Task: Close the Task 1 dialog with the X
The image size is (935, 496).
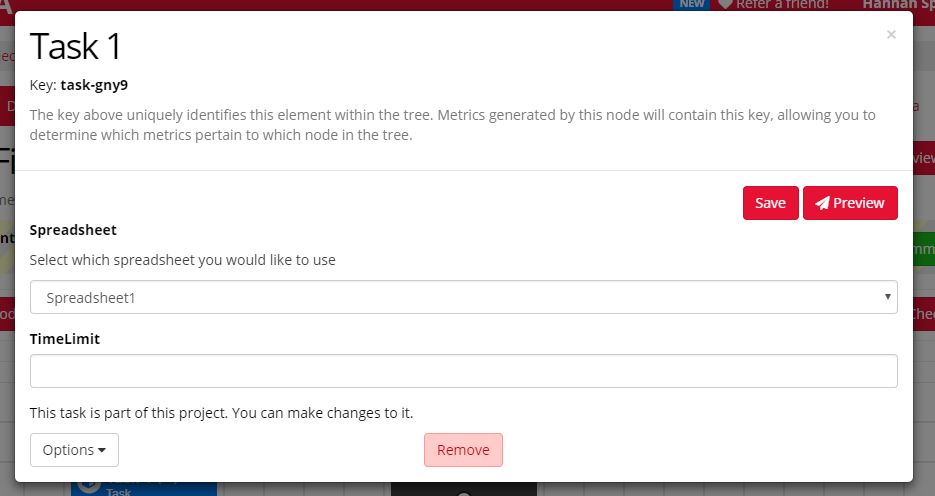Action: tap(891, 35)
